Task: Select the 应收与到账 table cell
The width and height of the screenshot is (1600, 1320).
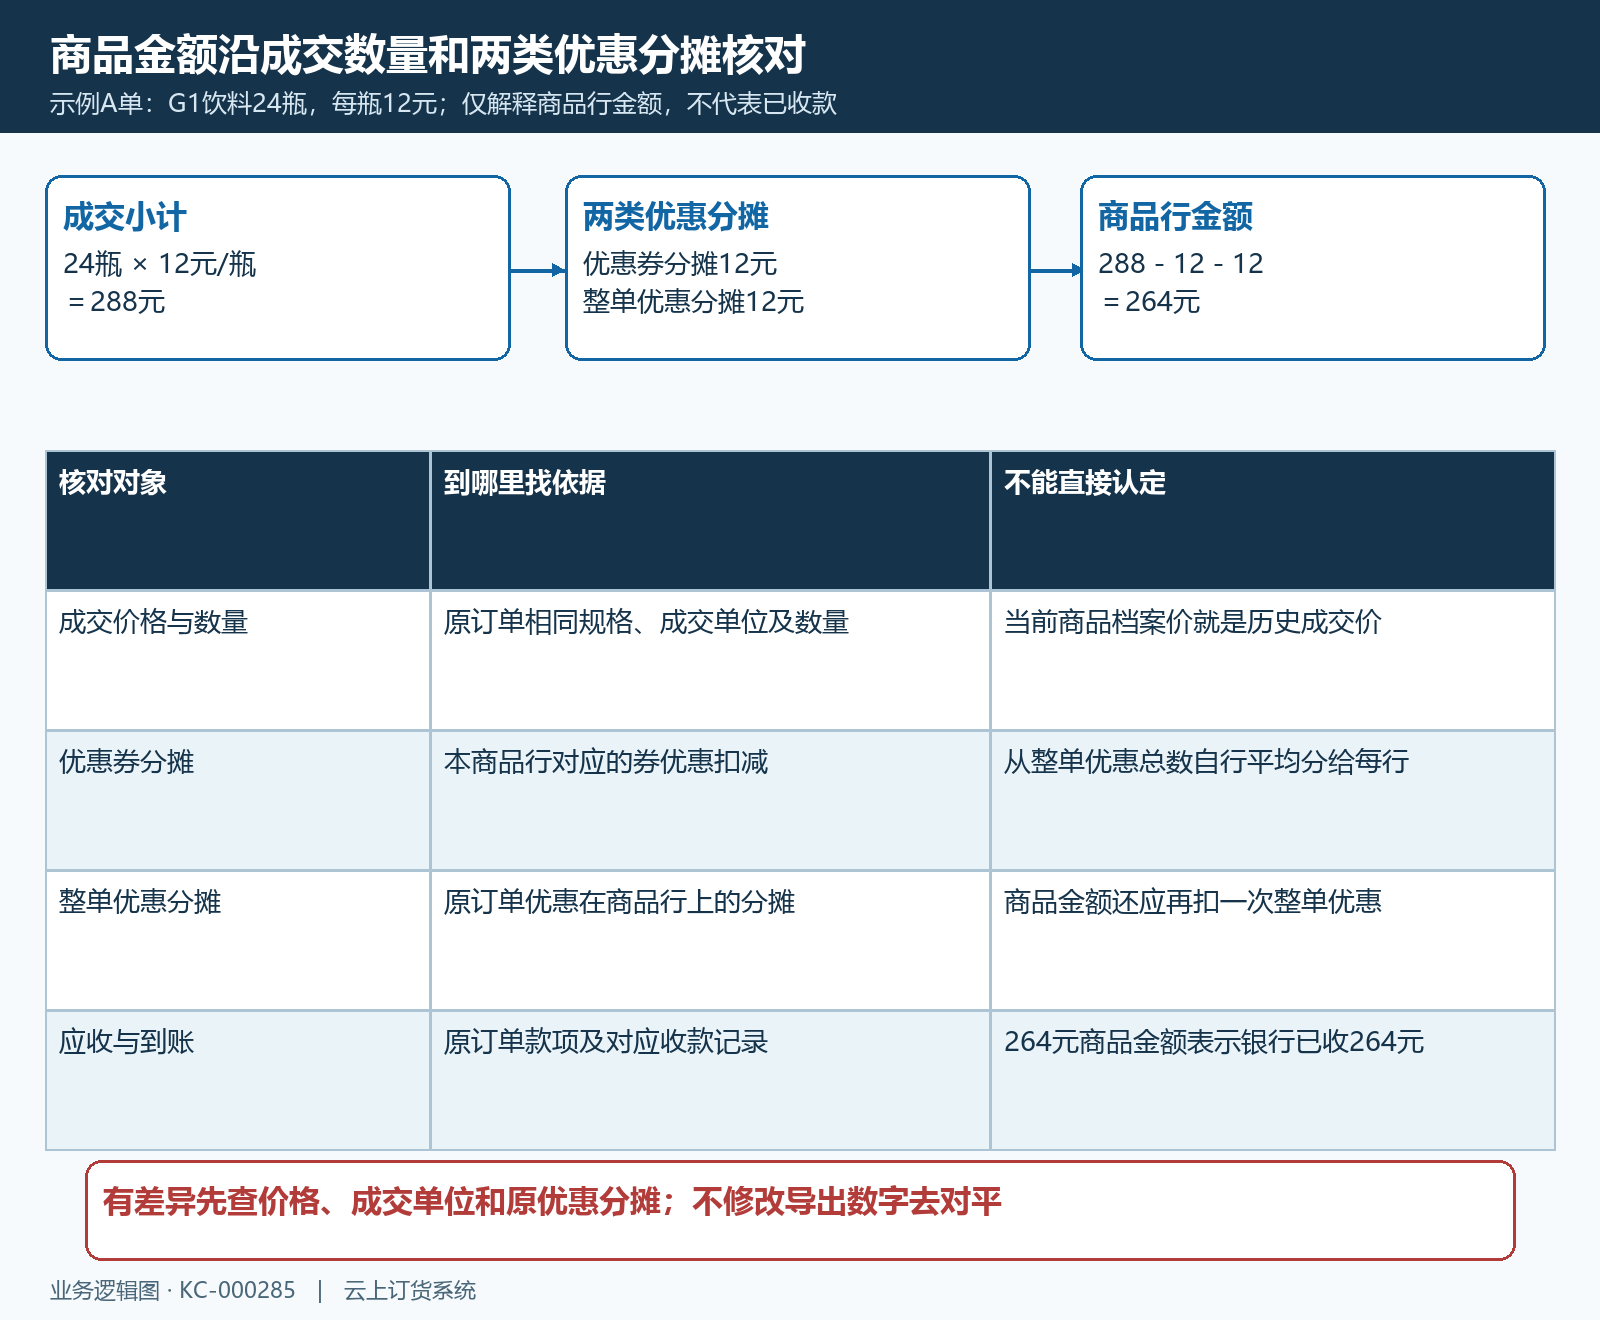Action: click(x=238, y=1081)
